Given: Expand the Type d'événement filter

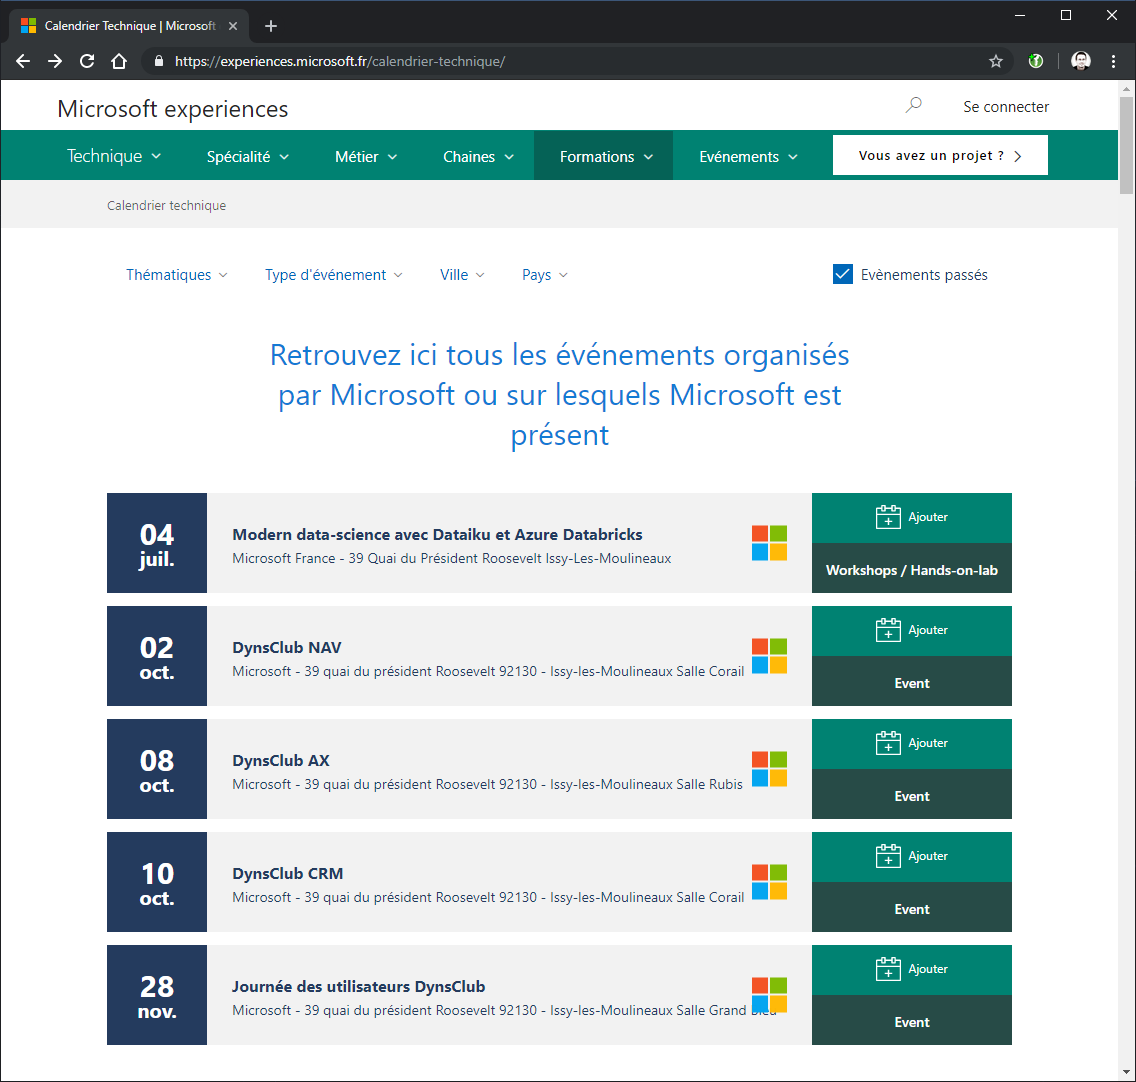Looking at the screenshot, I should tap(334, 275).
